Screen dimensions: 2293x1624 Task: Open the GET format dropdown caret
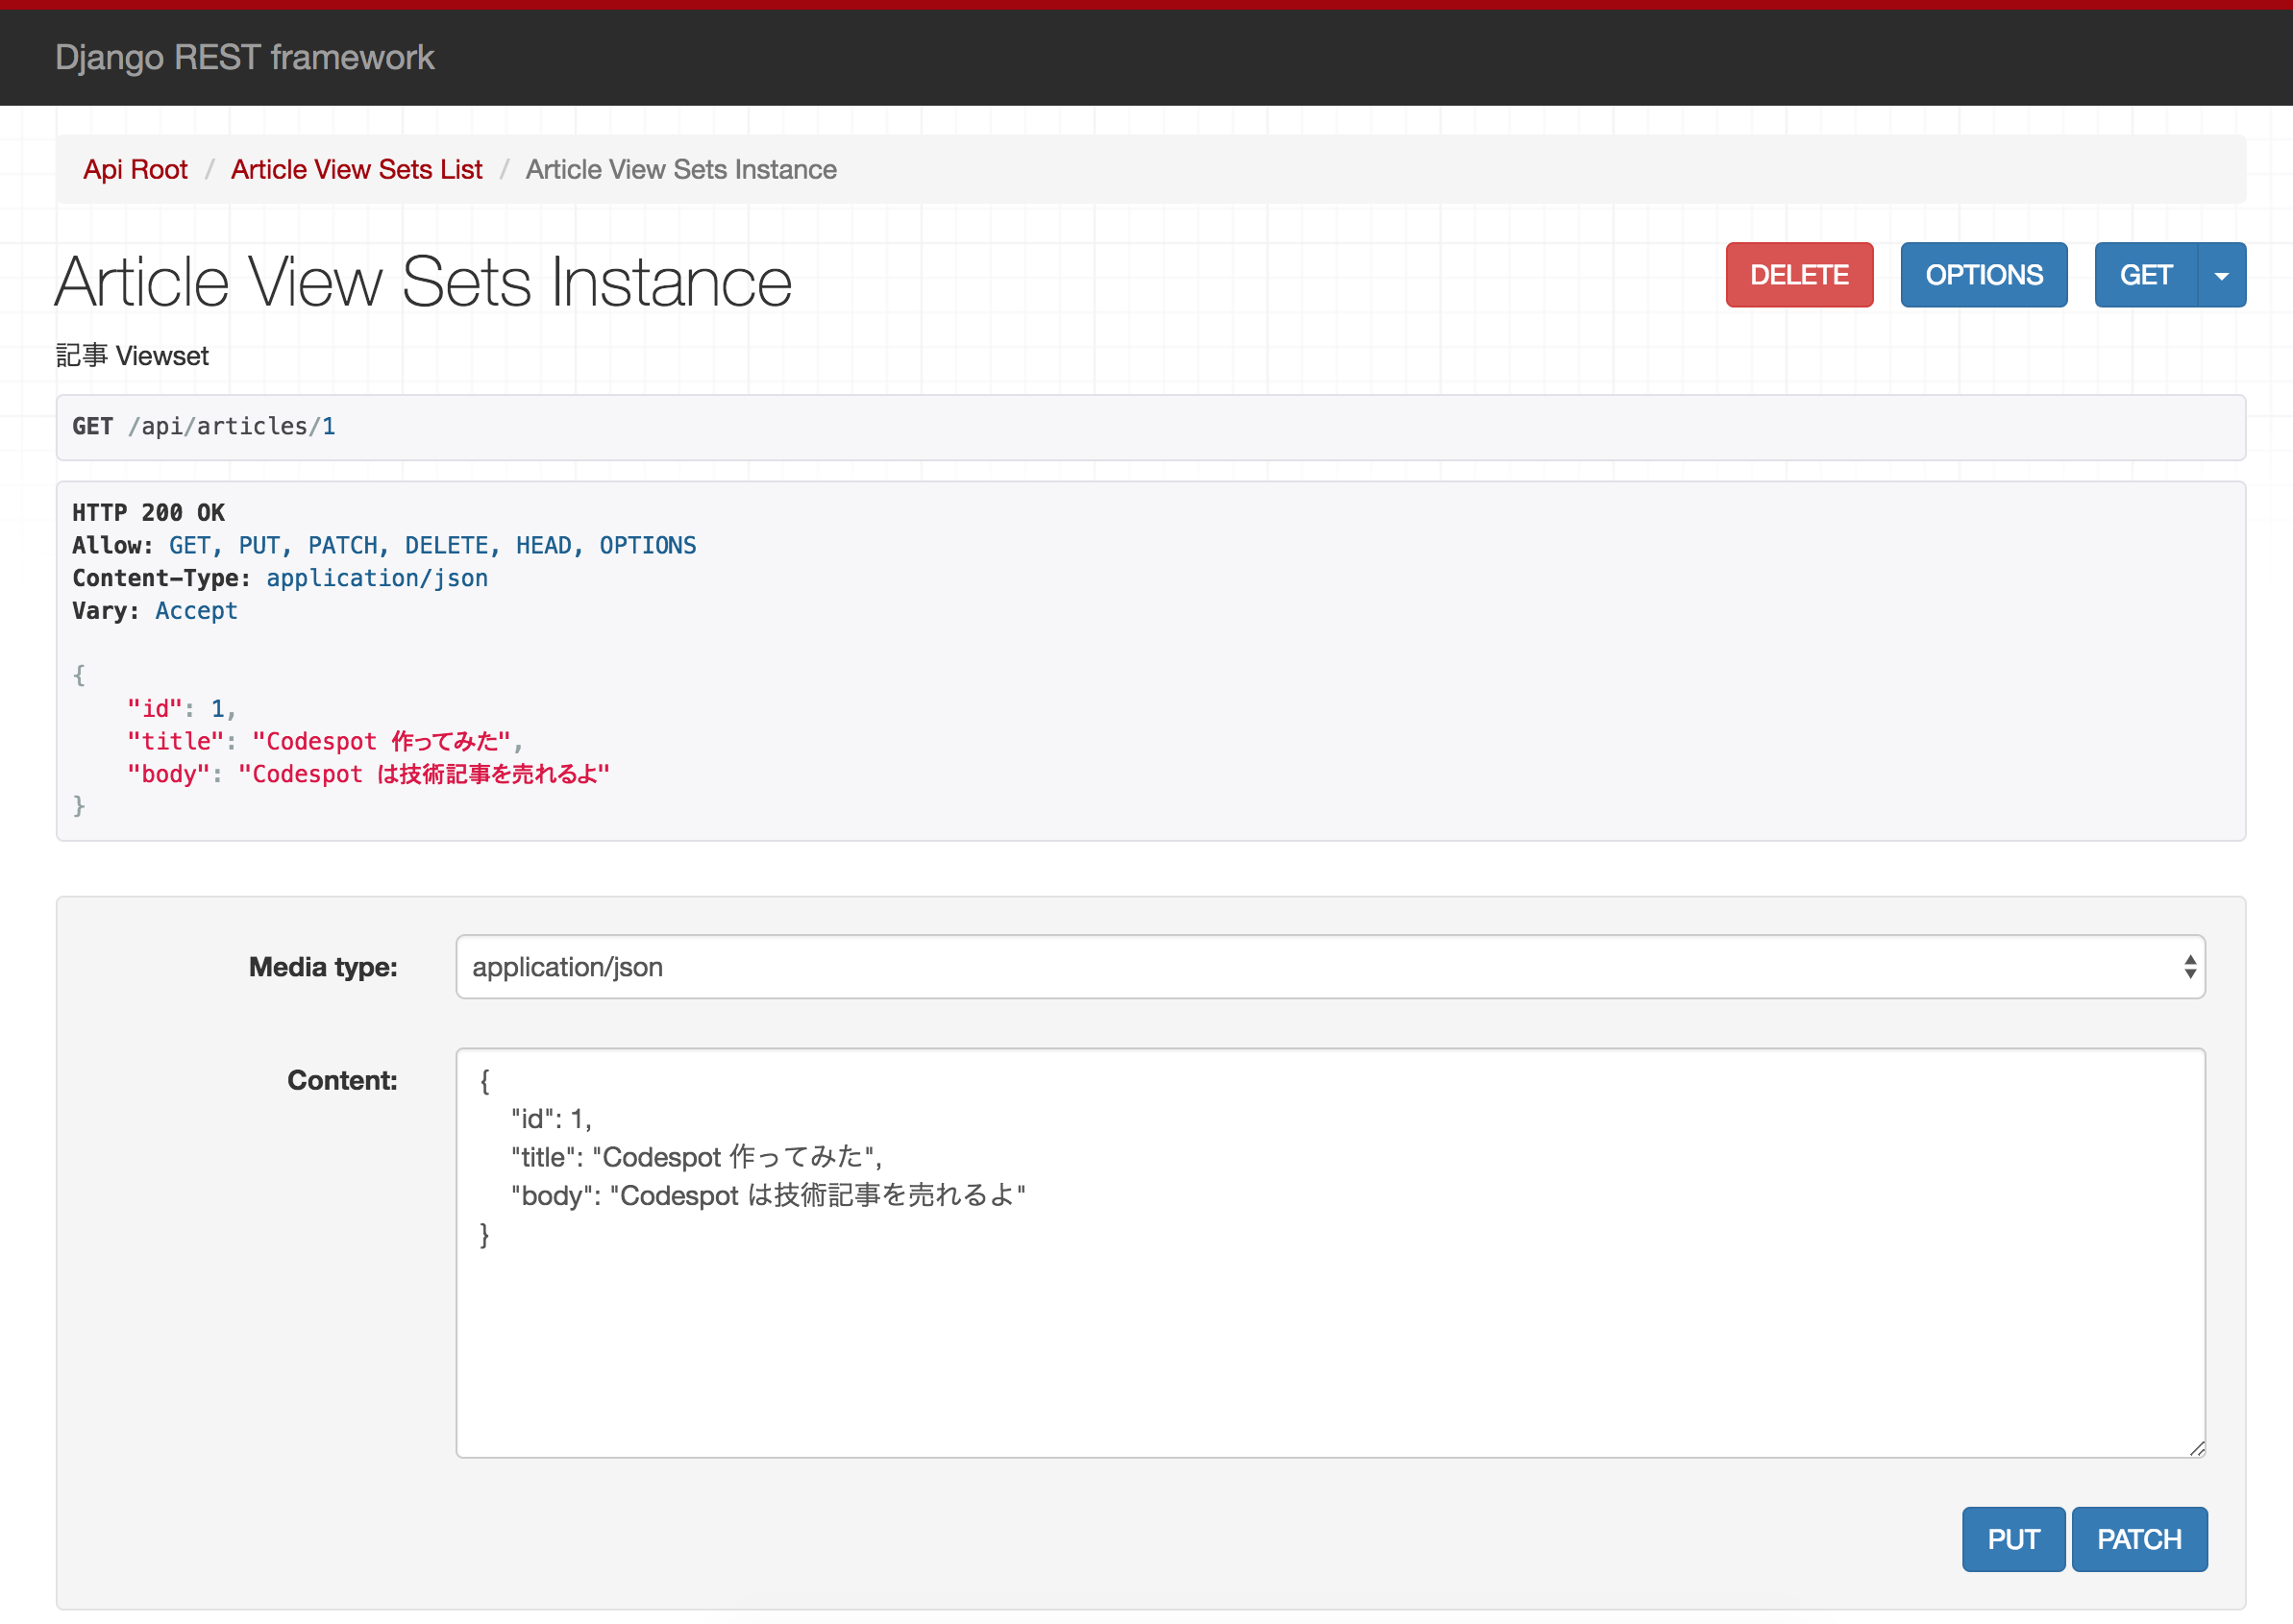(2221, 275)
